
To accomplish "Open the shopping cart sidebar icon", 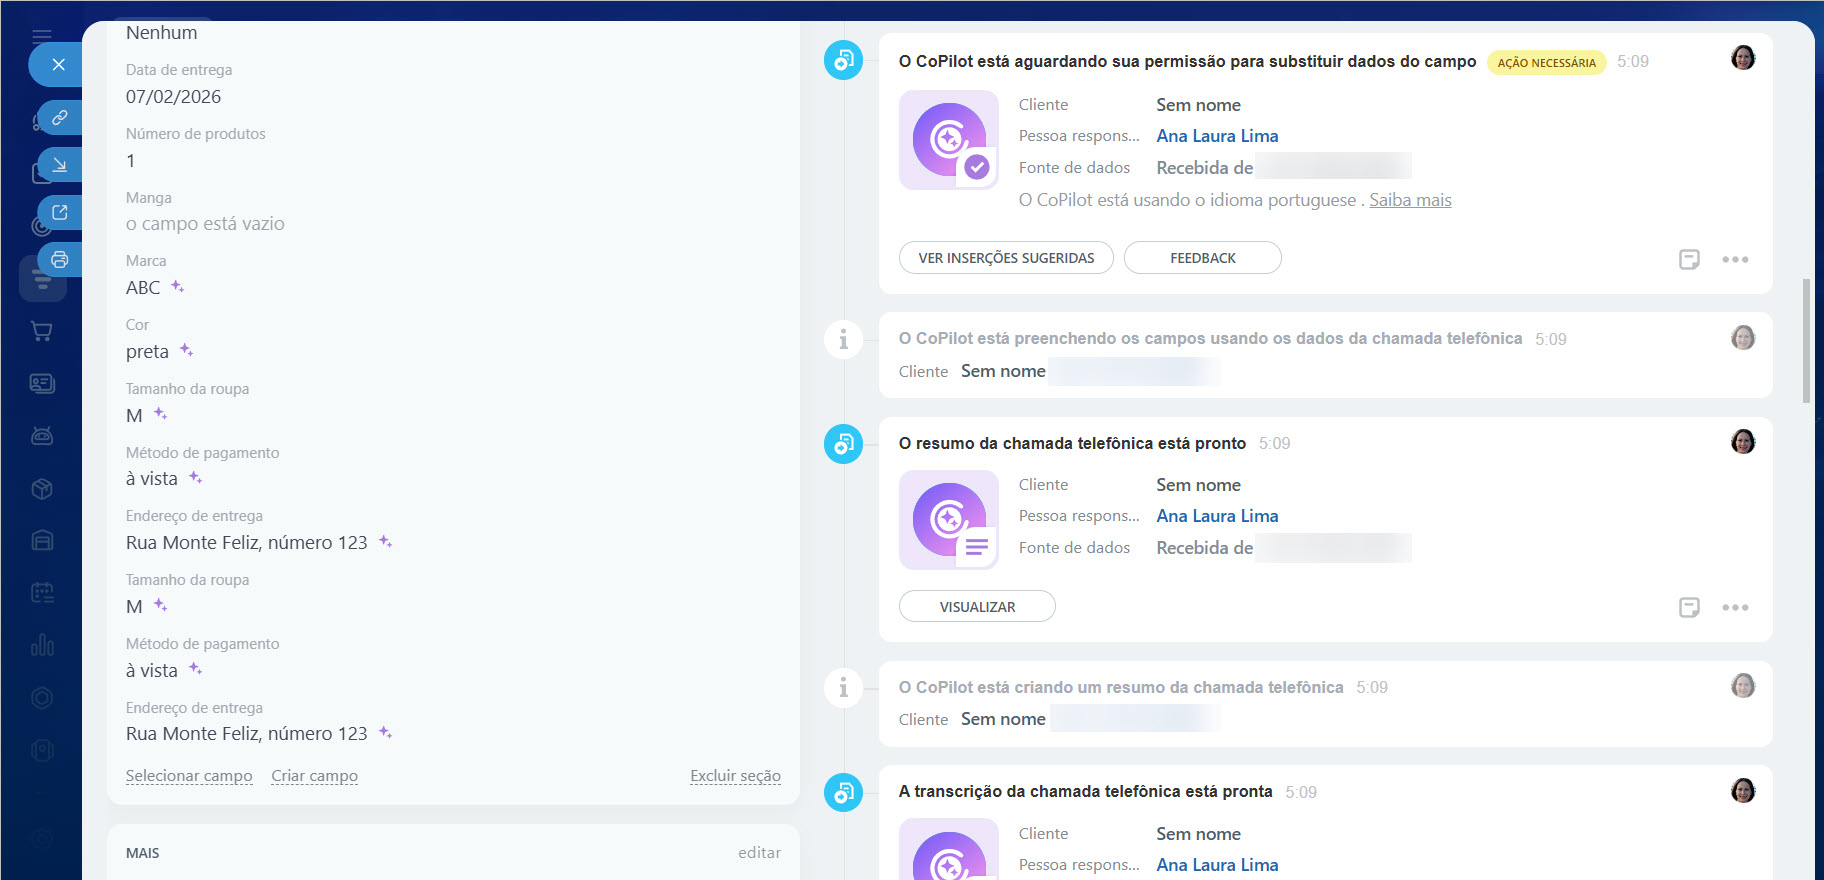I will [x=42, y=331].
